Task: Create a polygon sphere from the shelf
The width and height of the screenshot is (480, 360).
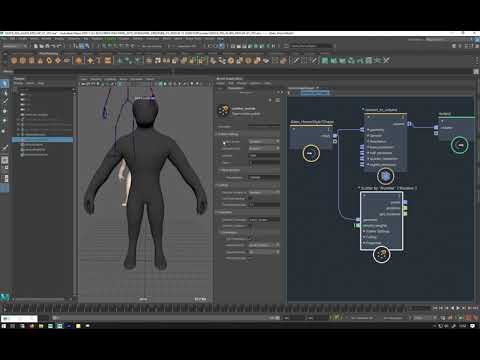Action: tap(14, 60)
